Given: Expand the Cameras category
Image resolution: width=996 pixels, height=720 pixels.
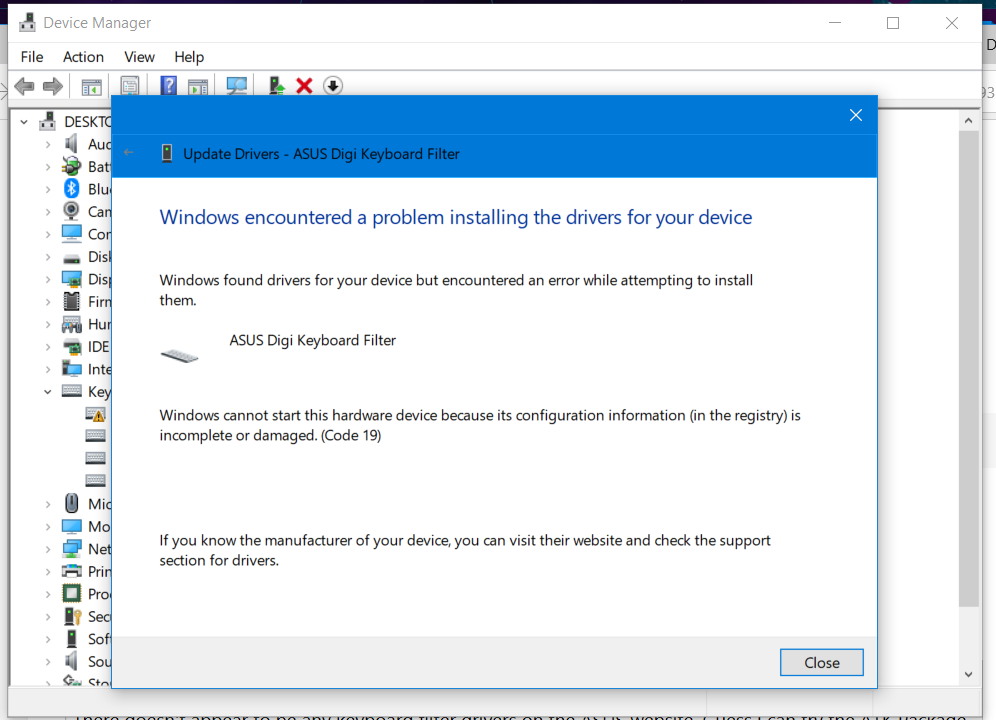Looking at the screenshot, I should [x=48, y=212].
